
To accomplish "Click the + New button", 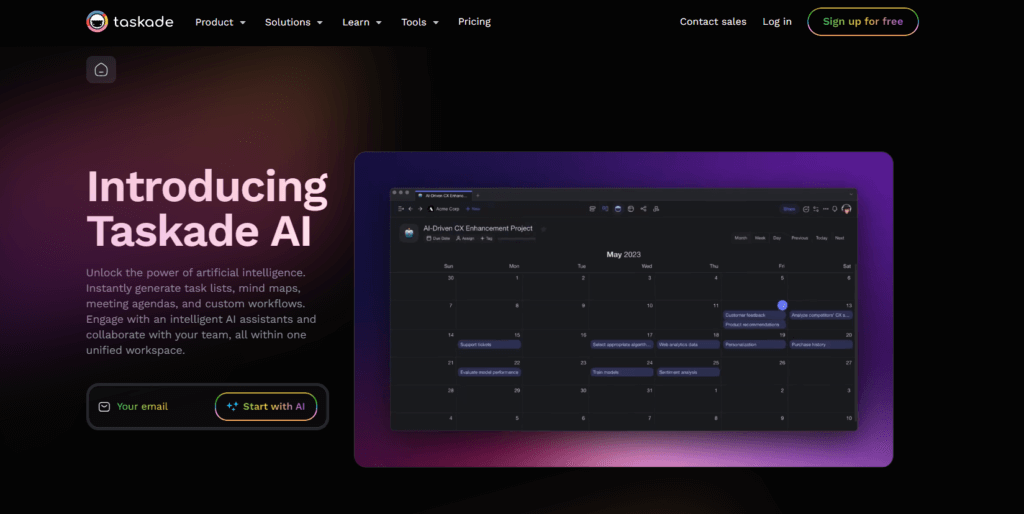I will tap(473, 209).
